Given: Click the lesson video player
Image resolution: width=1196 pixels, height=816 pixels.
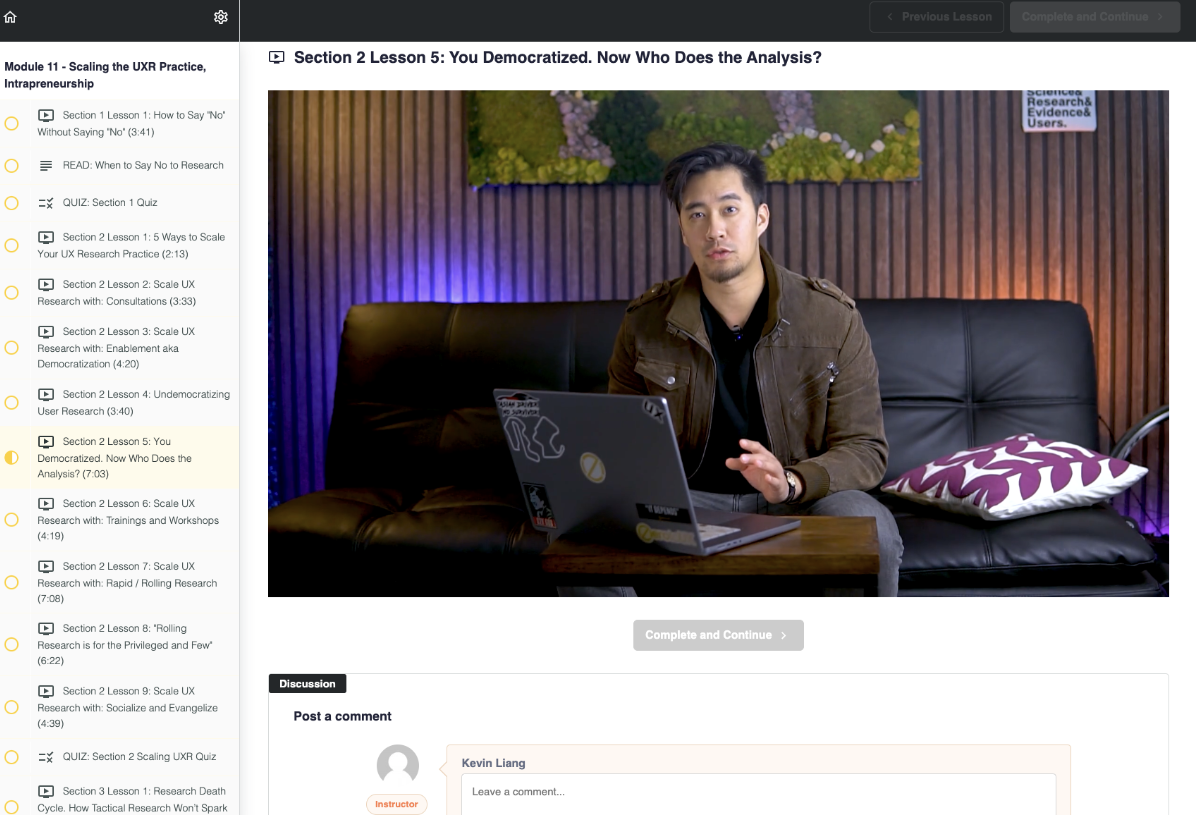Looking at the screenshot, I should [718, 343].
